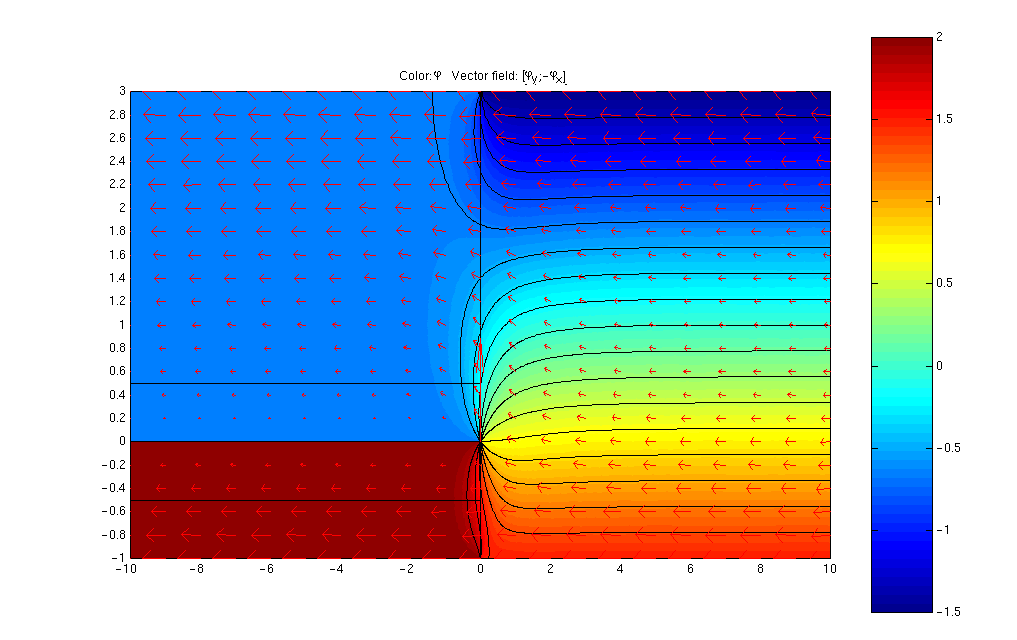The height and width of the screenshot is (640, 1017).
Task: Click the colorbar tick label 0.5
Action: pyautogui.click(x=944, y=283)
